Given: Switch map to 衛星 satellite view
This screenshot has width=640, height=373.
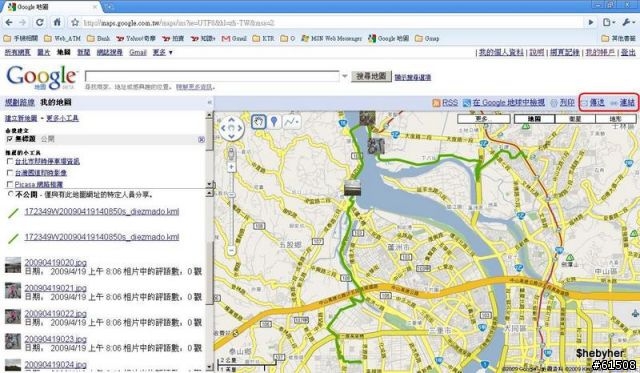Looking at the screenshot, I should tap(575, 119).
